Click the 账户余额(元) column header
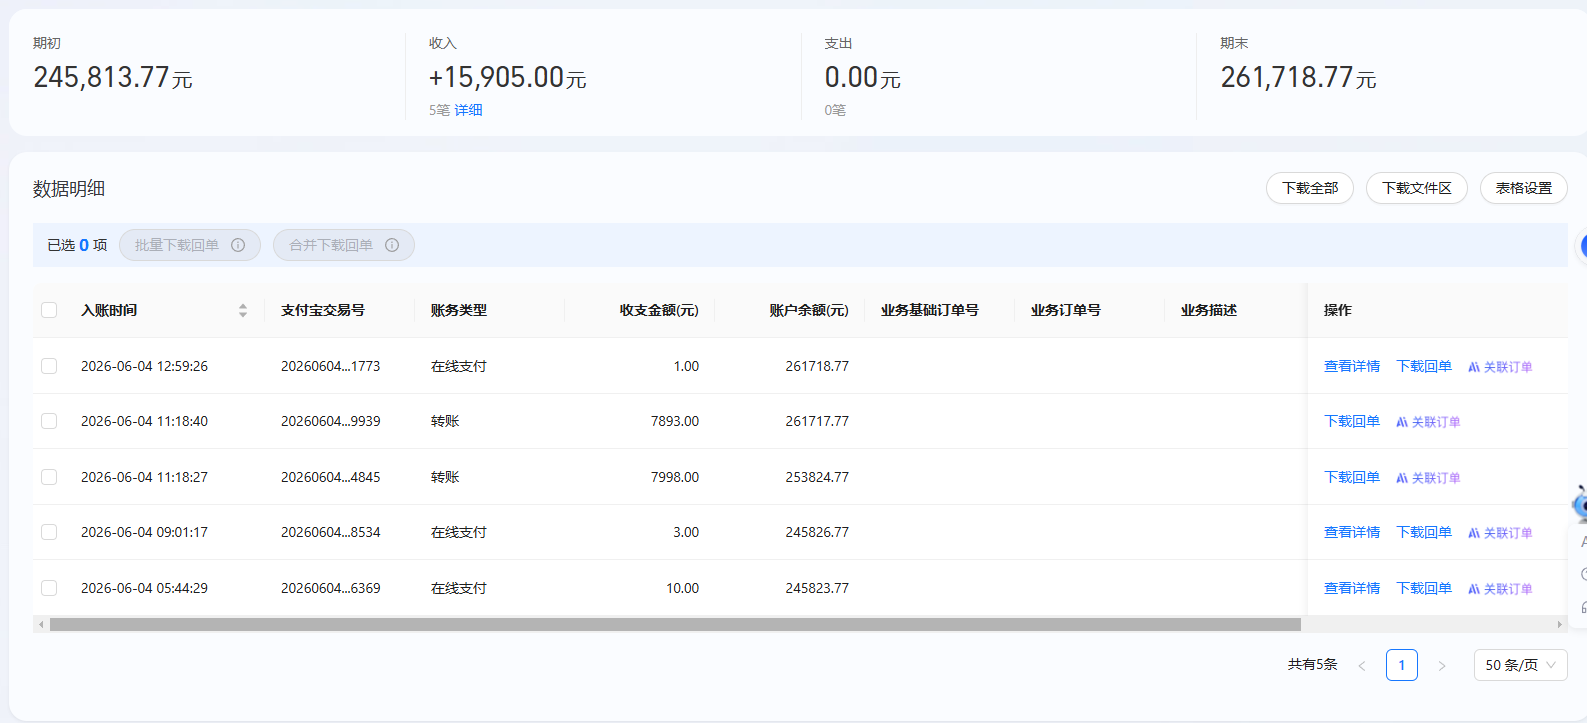 click(x=809, y=310)
